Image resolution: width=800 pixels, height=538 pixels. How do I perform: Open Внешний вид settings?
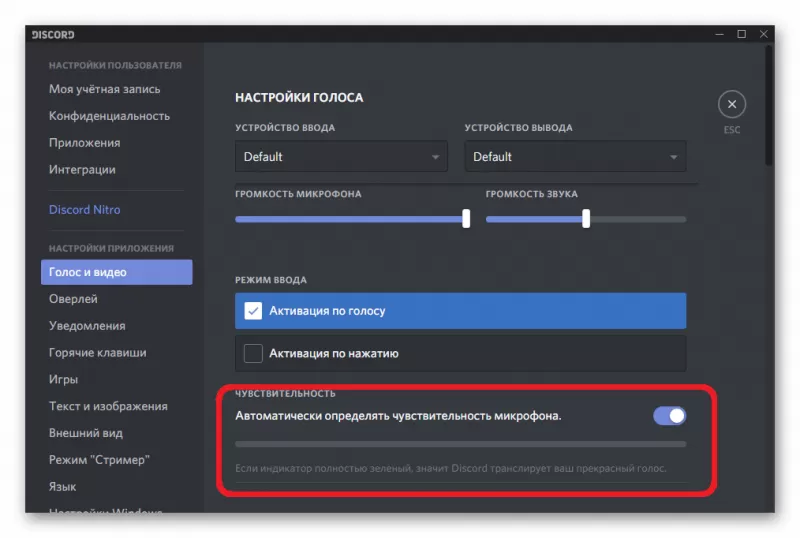(x=86, y=433)
